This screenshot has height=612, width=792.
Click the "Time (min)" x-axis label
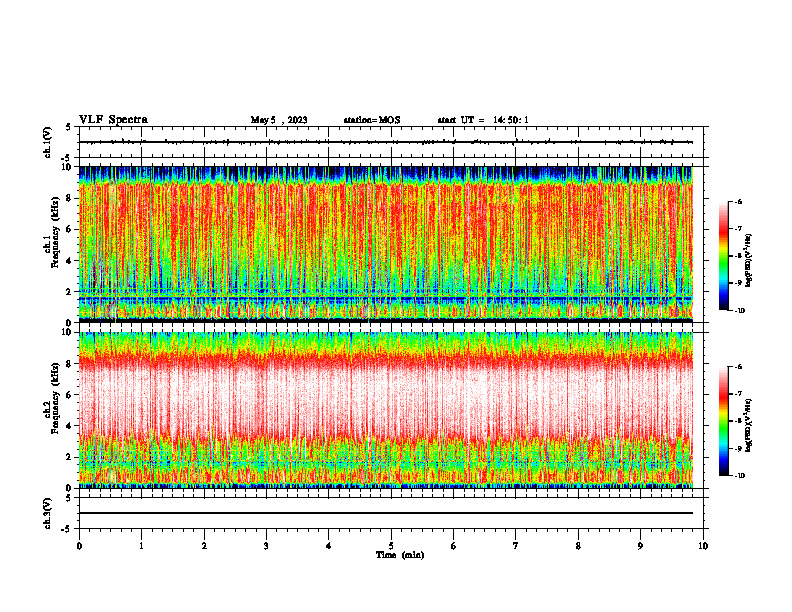(400, 555)
